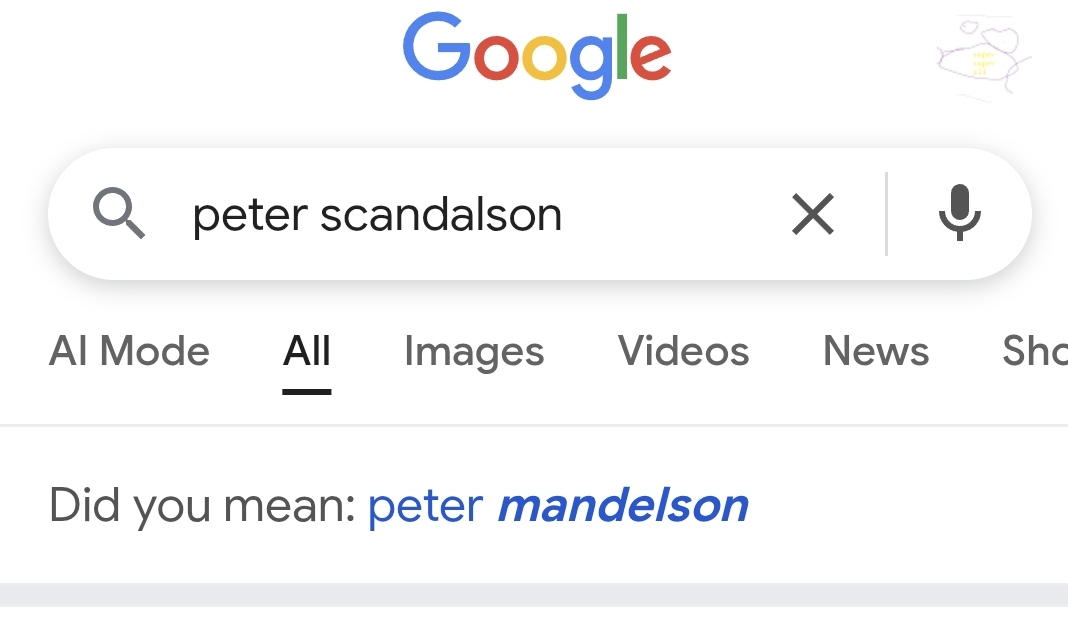Show News results tab
This screenshot has height=630, width=1068.
point(876,352)
